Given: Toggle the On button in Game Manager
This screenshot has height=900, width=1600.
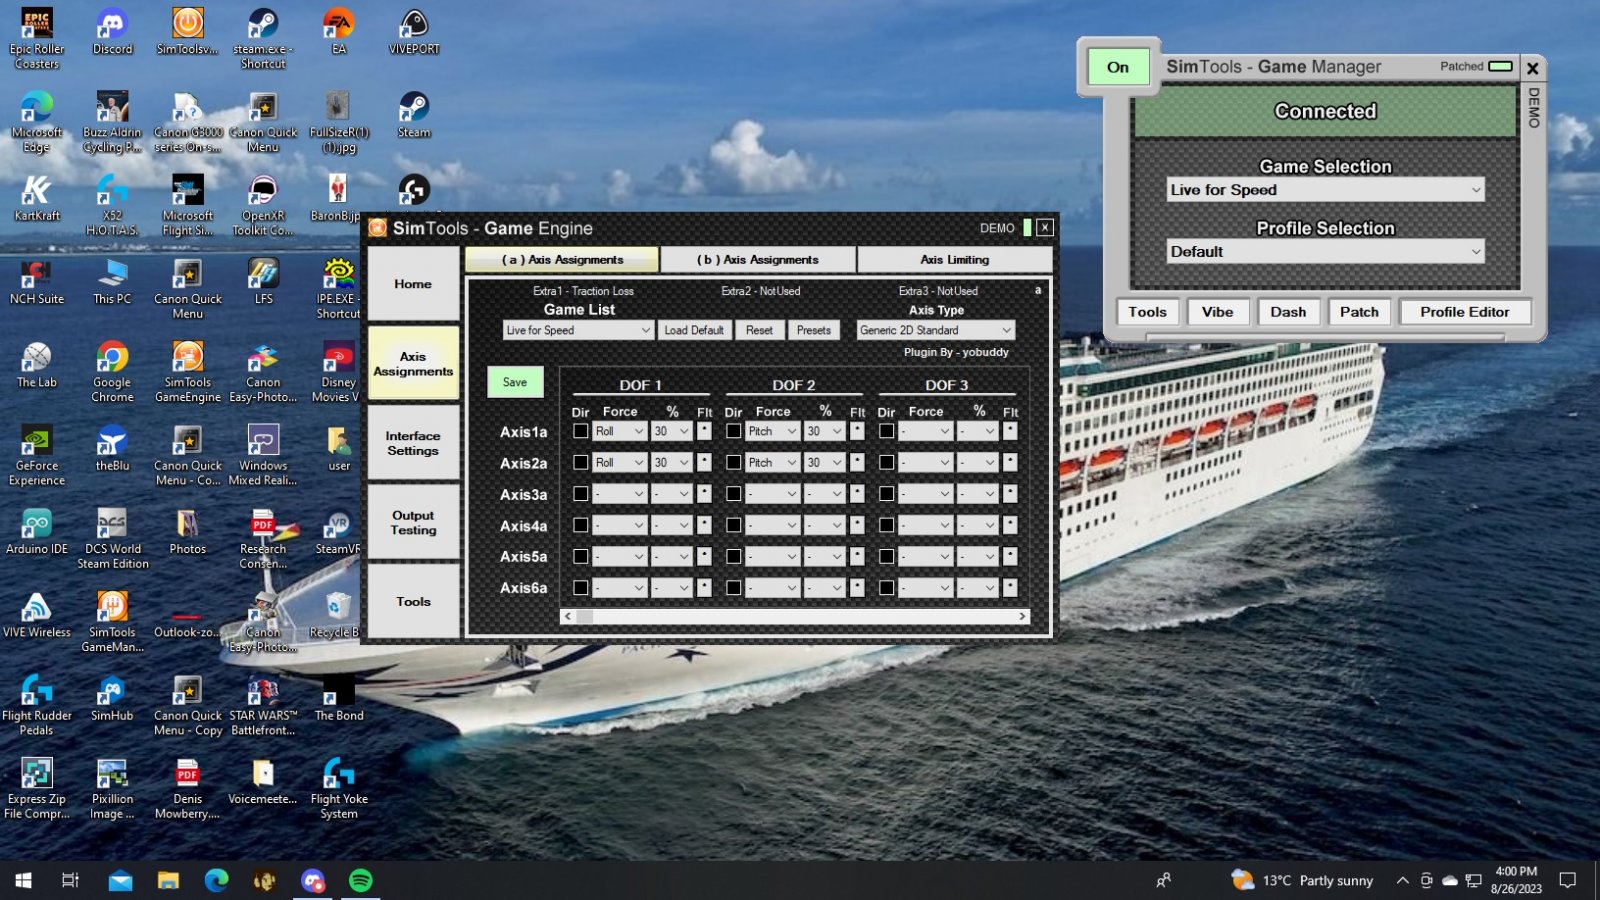Looking at the screenshot, I should [x=1118, y=67].
